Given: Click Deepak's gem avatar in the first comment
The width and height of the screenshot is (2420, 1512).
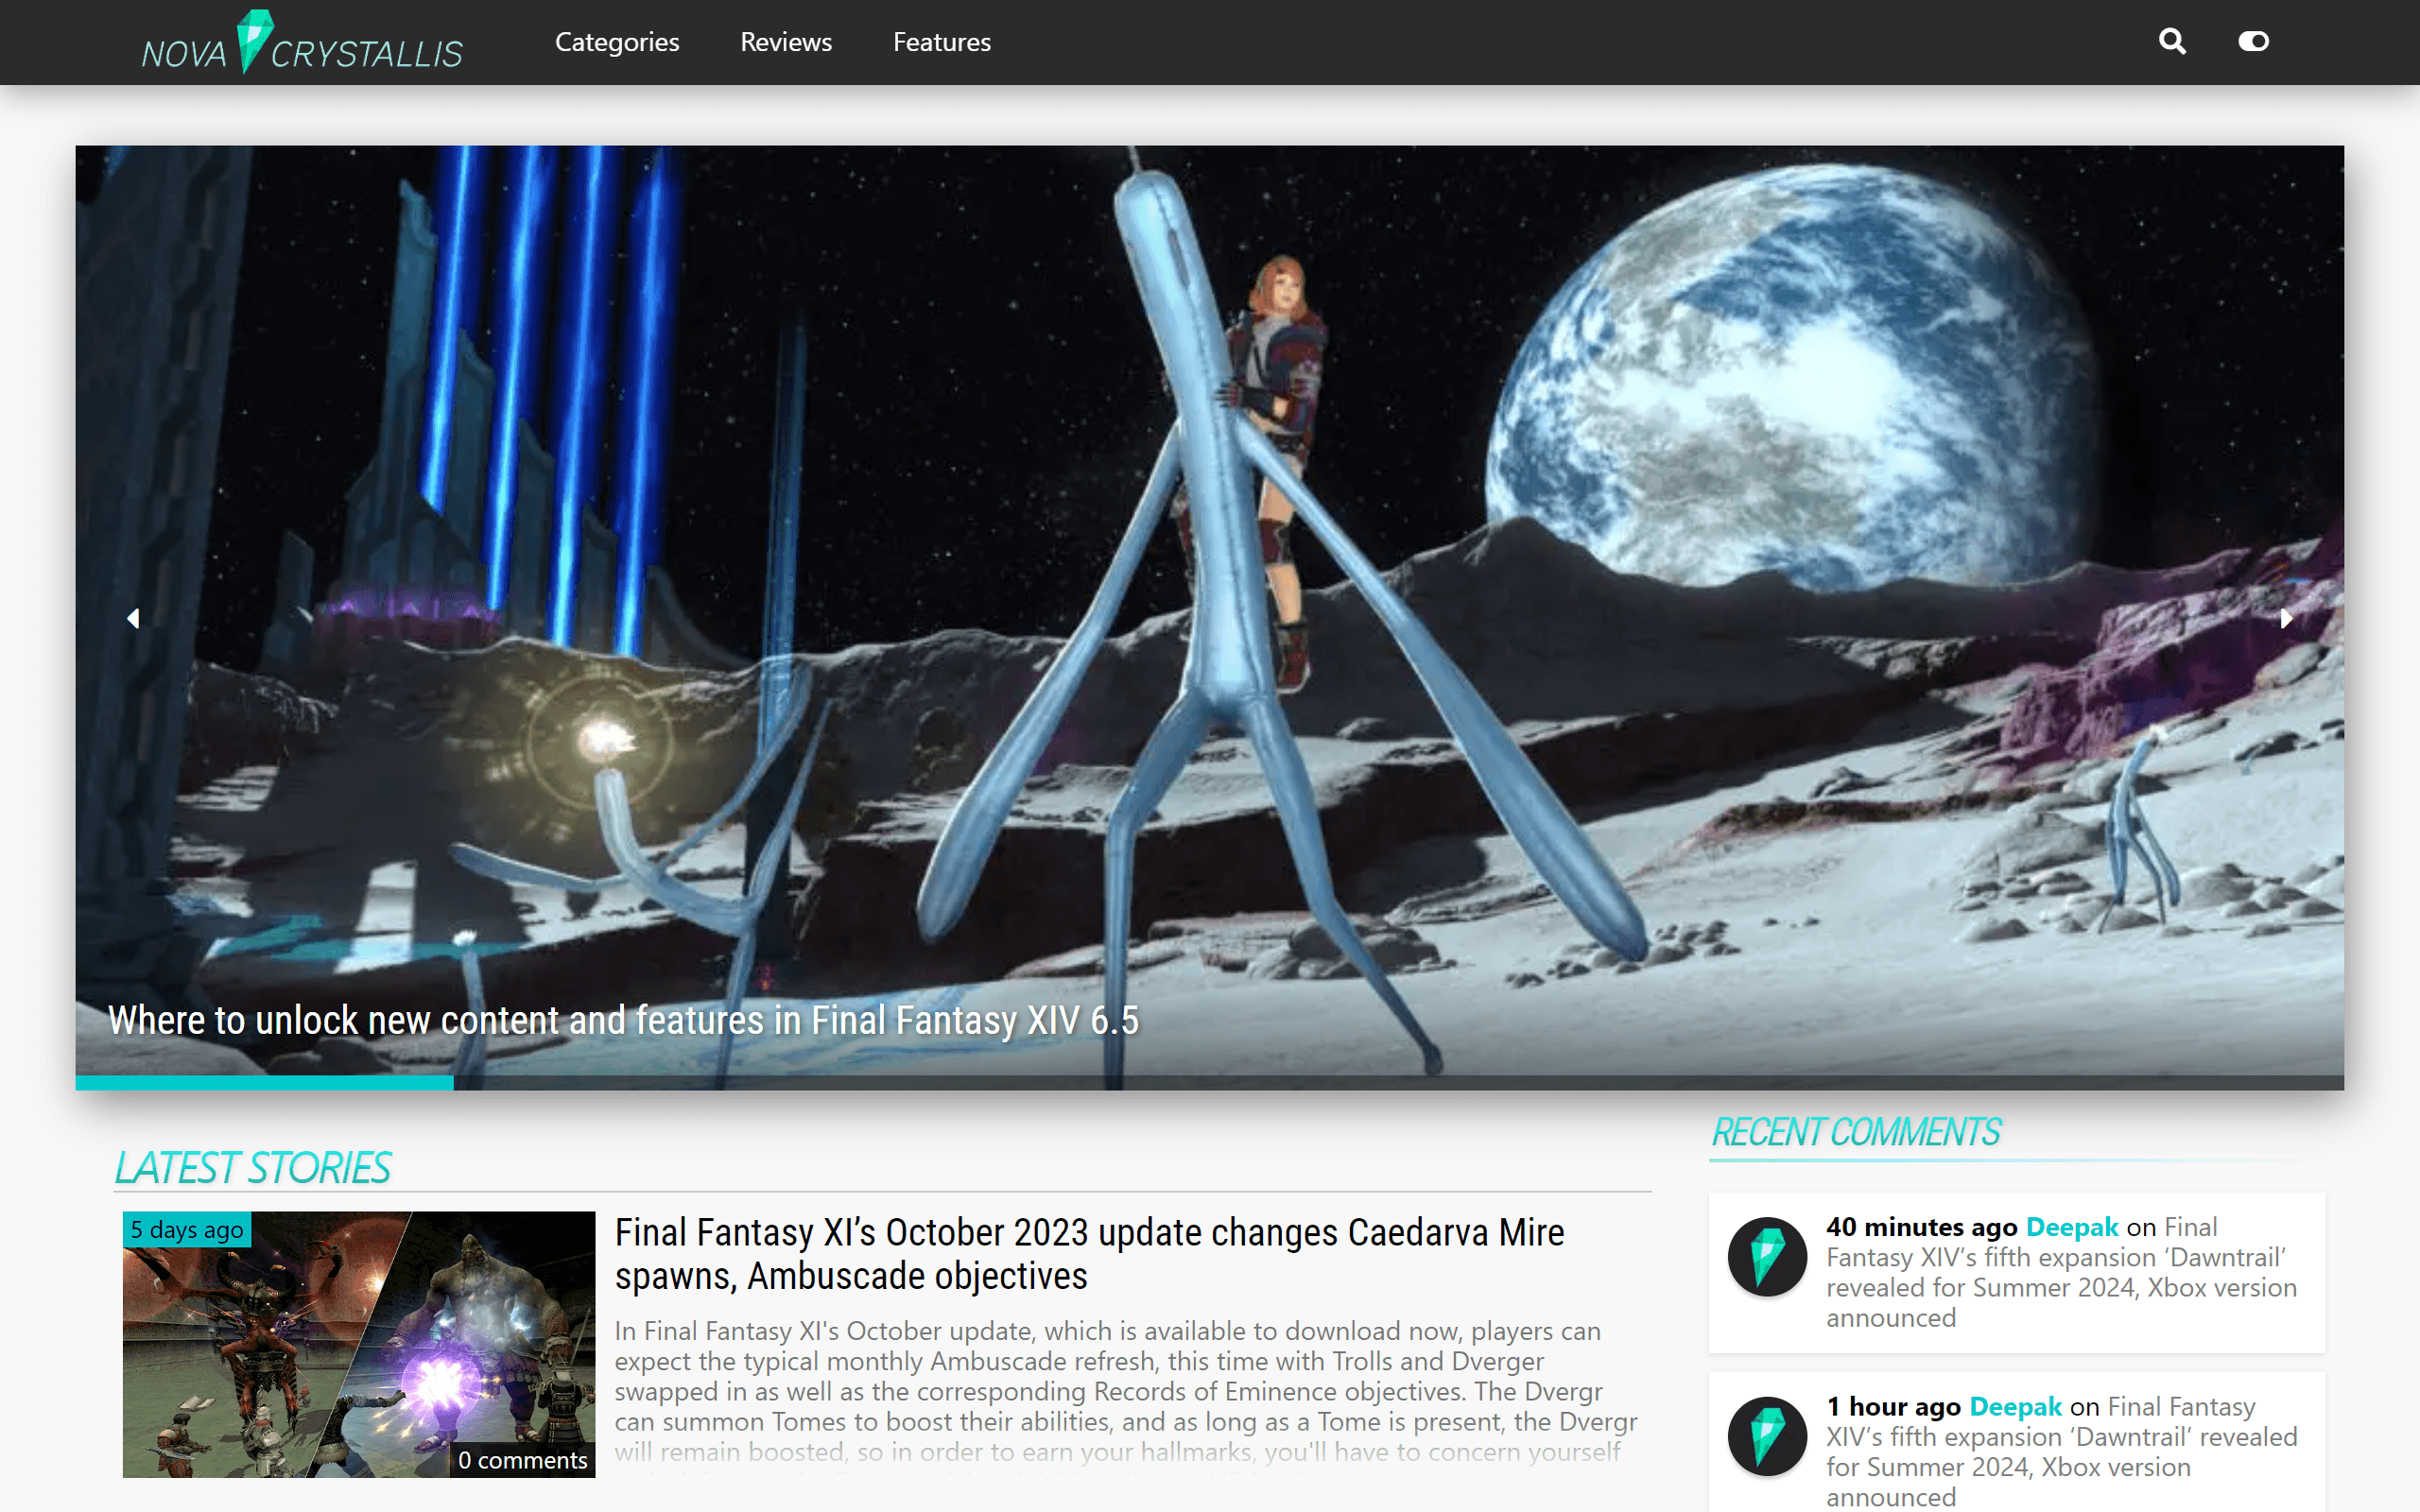Looking at the screenshot, I should coord(1767,1257).
